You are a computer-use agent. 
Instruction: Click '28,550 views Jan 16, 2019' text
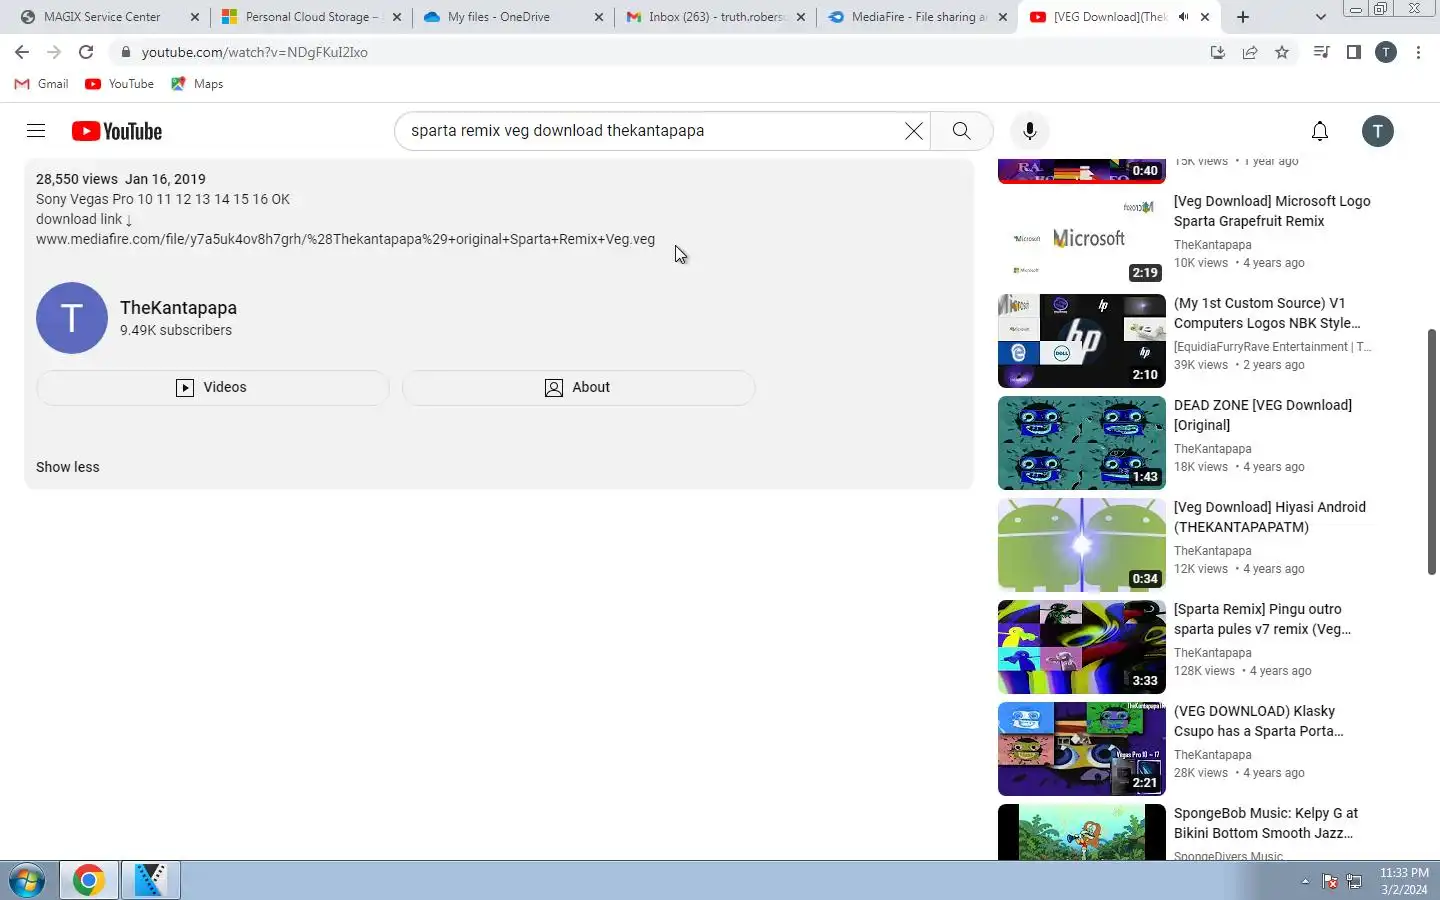click(121, 179)
